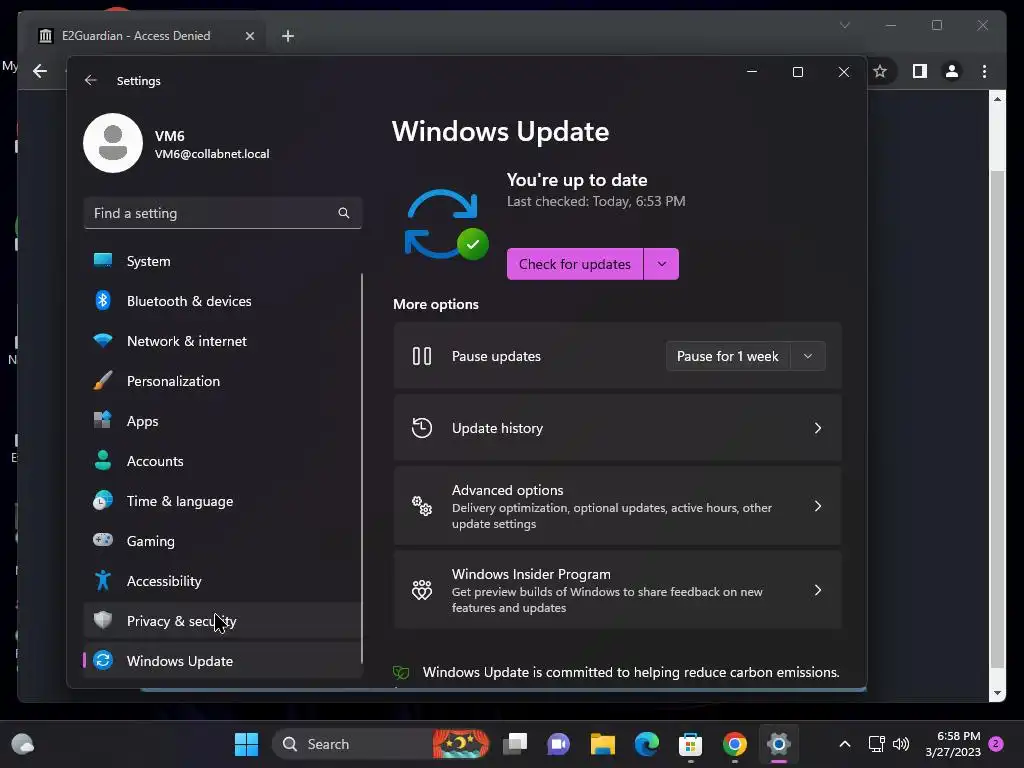This screenshot has height=768, width=1024.
Task: Open the Windows Start menu
Action: pos(246,744)
